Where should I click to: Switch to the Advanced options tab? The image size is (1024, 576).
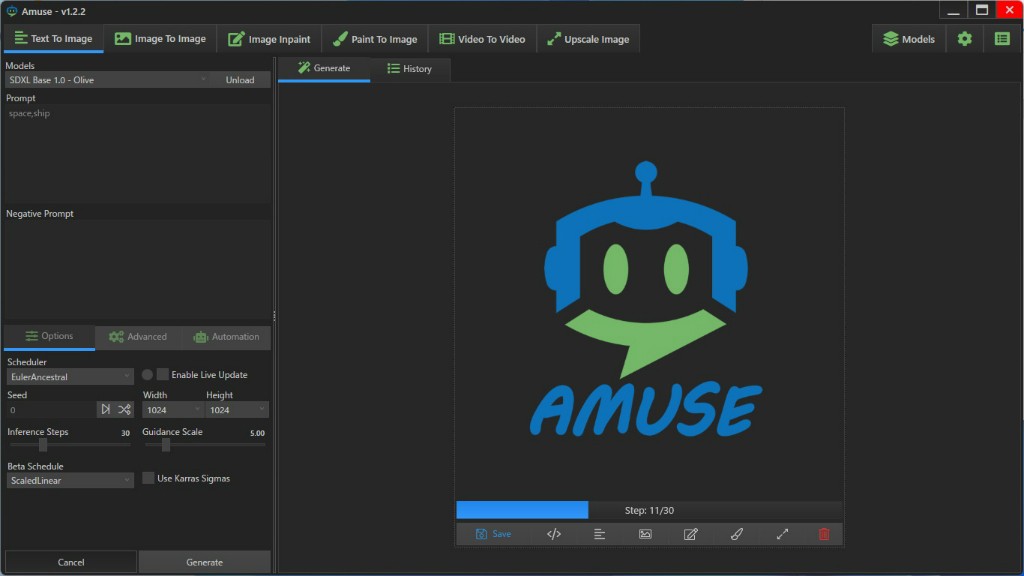coord(138,337)
